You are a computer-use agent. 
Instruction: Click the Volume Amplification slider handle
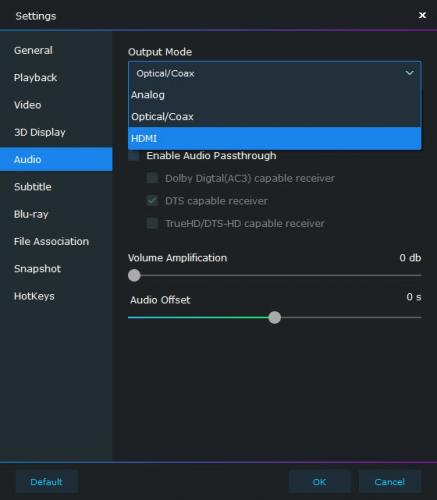point(134,275)
